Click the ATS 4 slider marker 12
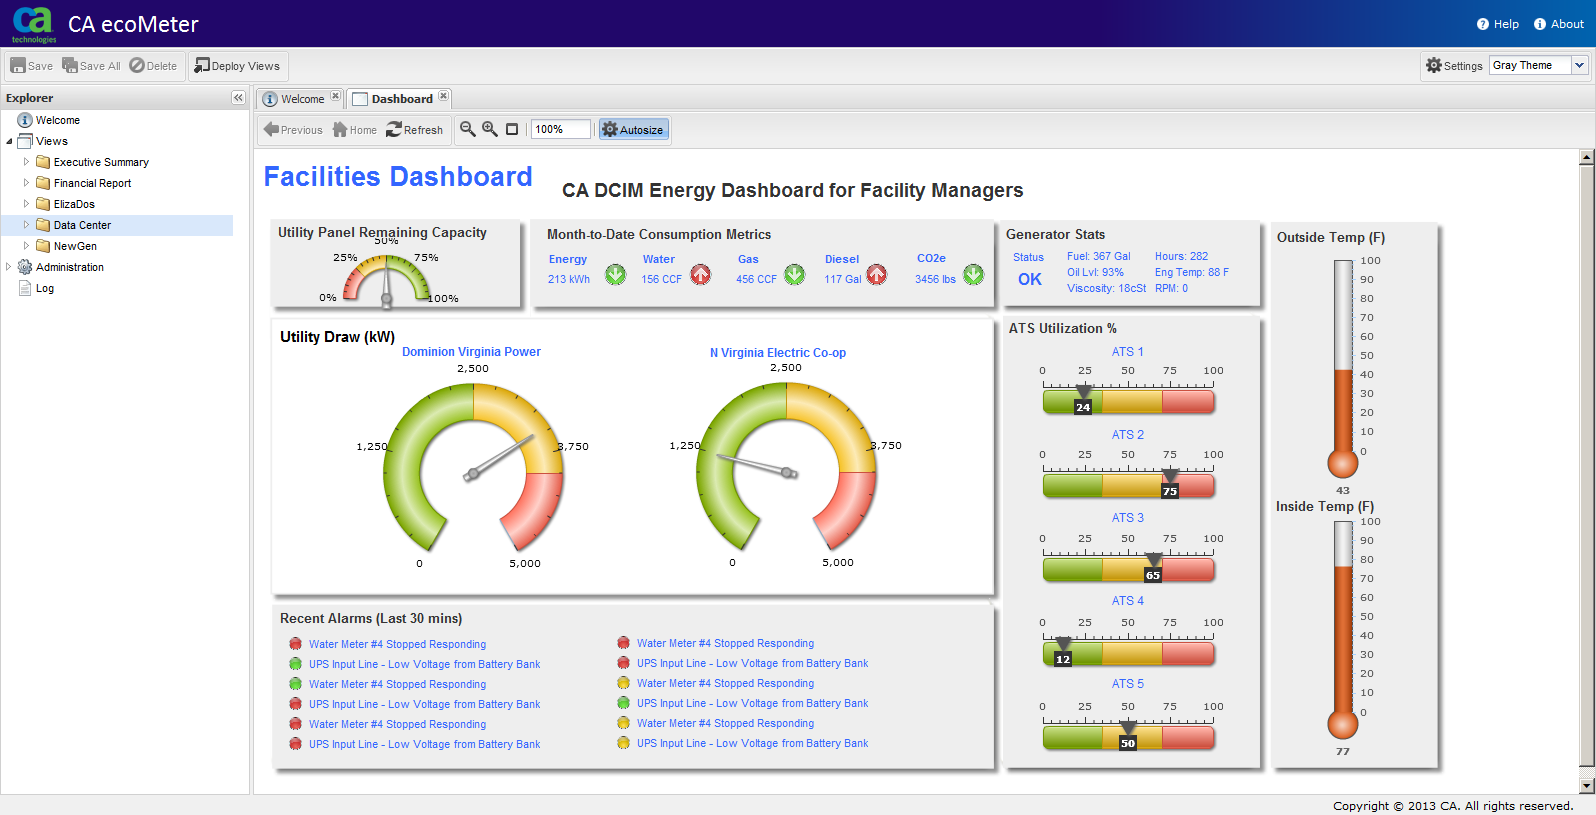 click(1063, 652)
